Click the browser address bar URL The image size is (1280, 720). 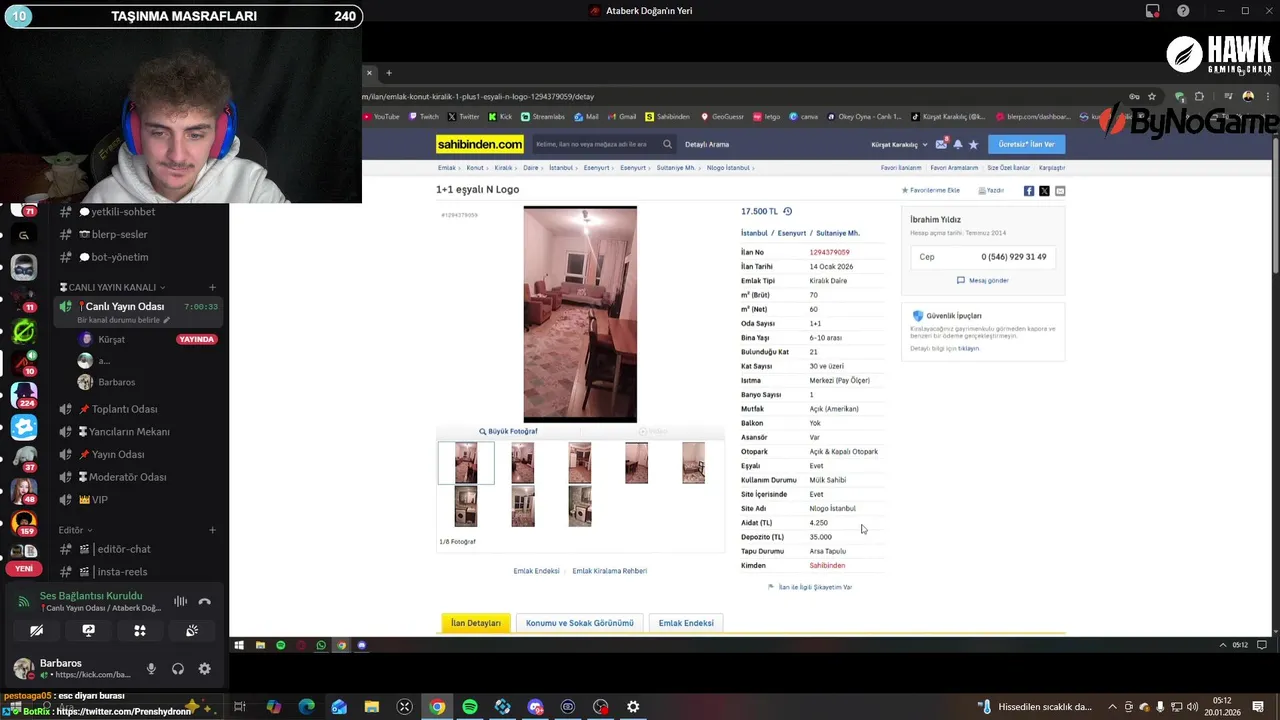(479, 96)
